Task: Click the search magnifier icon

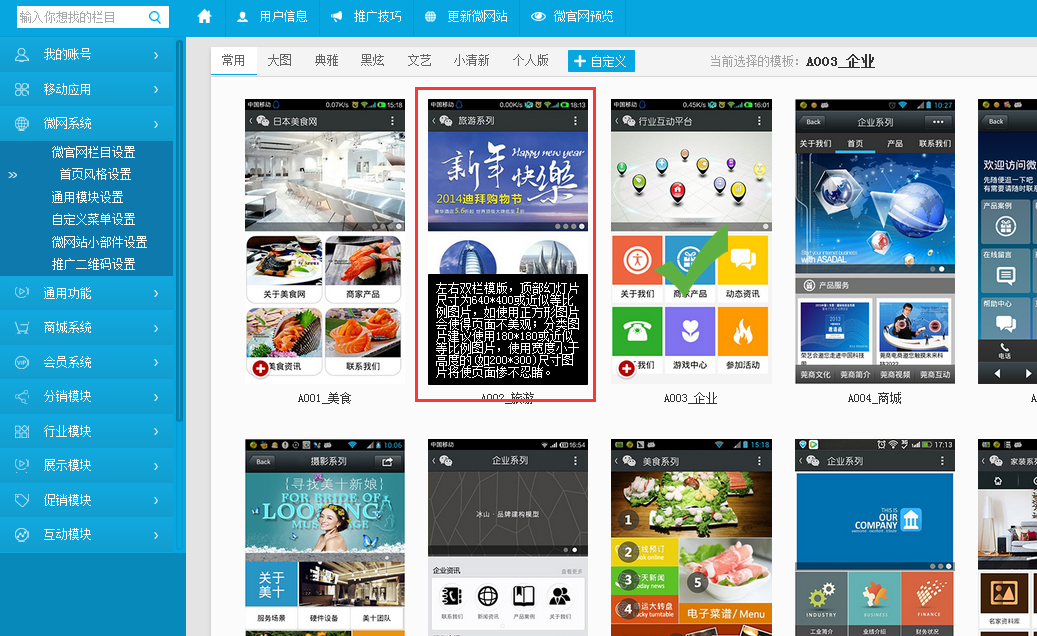Action: pyautogui.click(x=155, y=17)
